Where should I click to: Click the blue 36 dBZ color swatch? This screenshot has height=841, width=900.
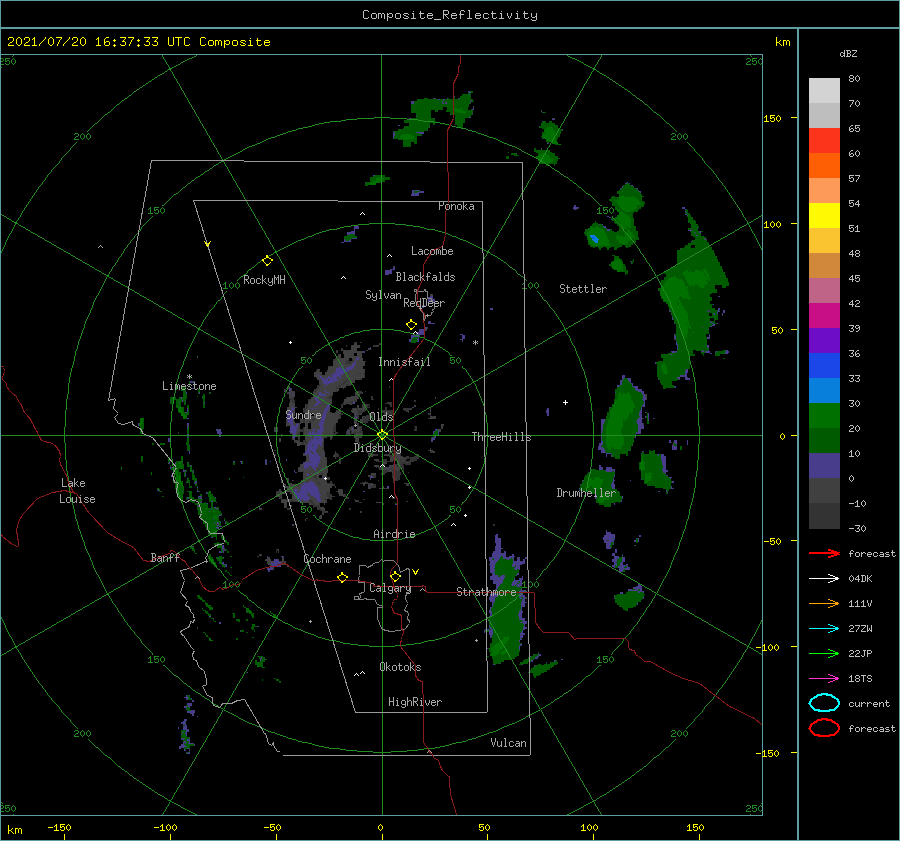pyautogui.click(x=824, y=365)
